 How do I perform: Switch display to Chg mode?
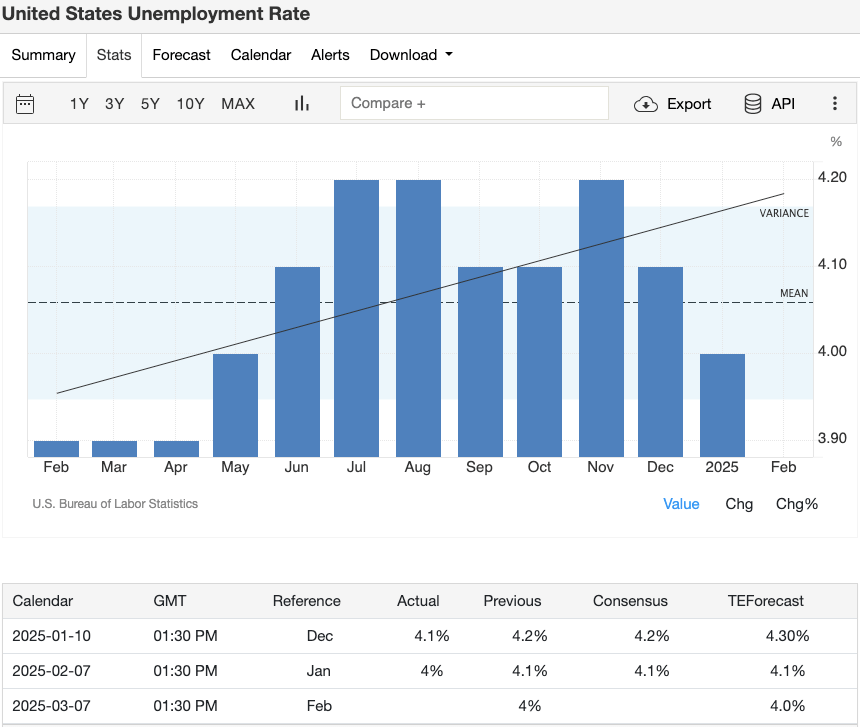coord(739,504)
